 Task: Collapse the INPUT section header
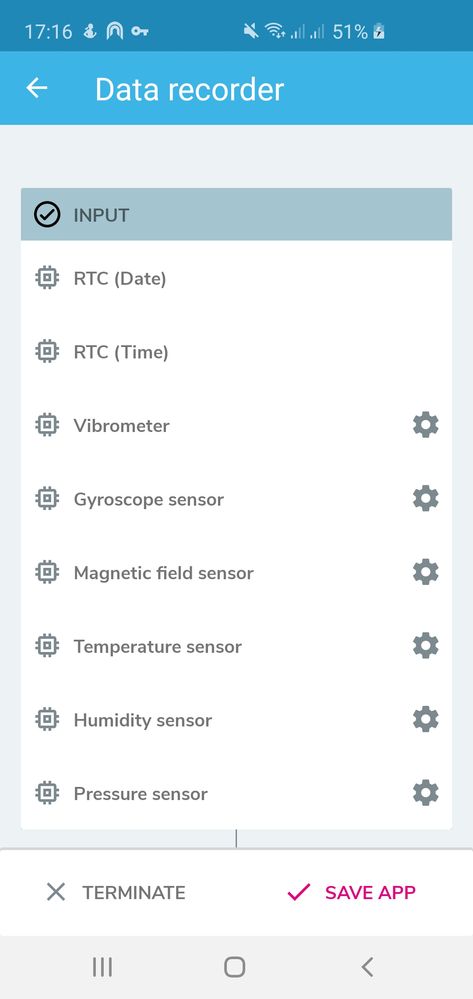[236, 214]
